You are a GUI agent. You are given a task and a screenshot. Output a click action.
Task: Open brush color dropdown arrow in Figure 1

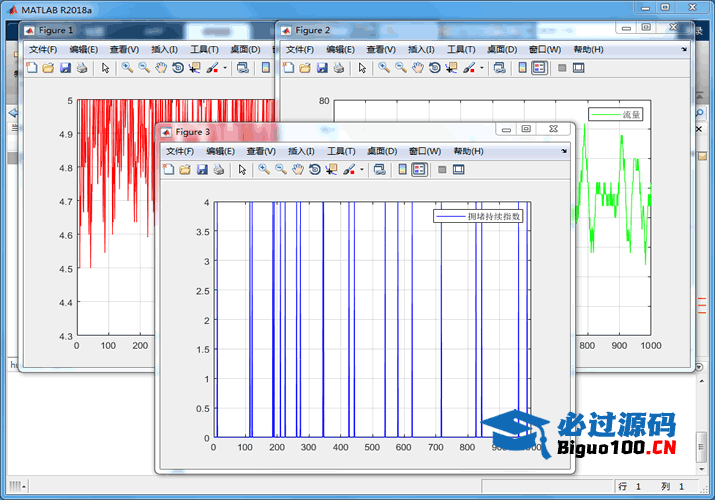click(x=225, y=68)
